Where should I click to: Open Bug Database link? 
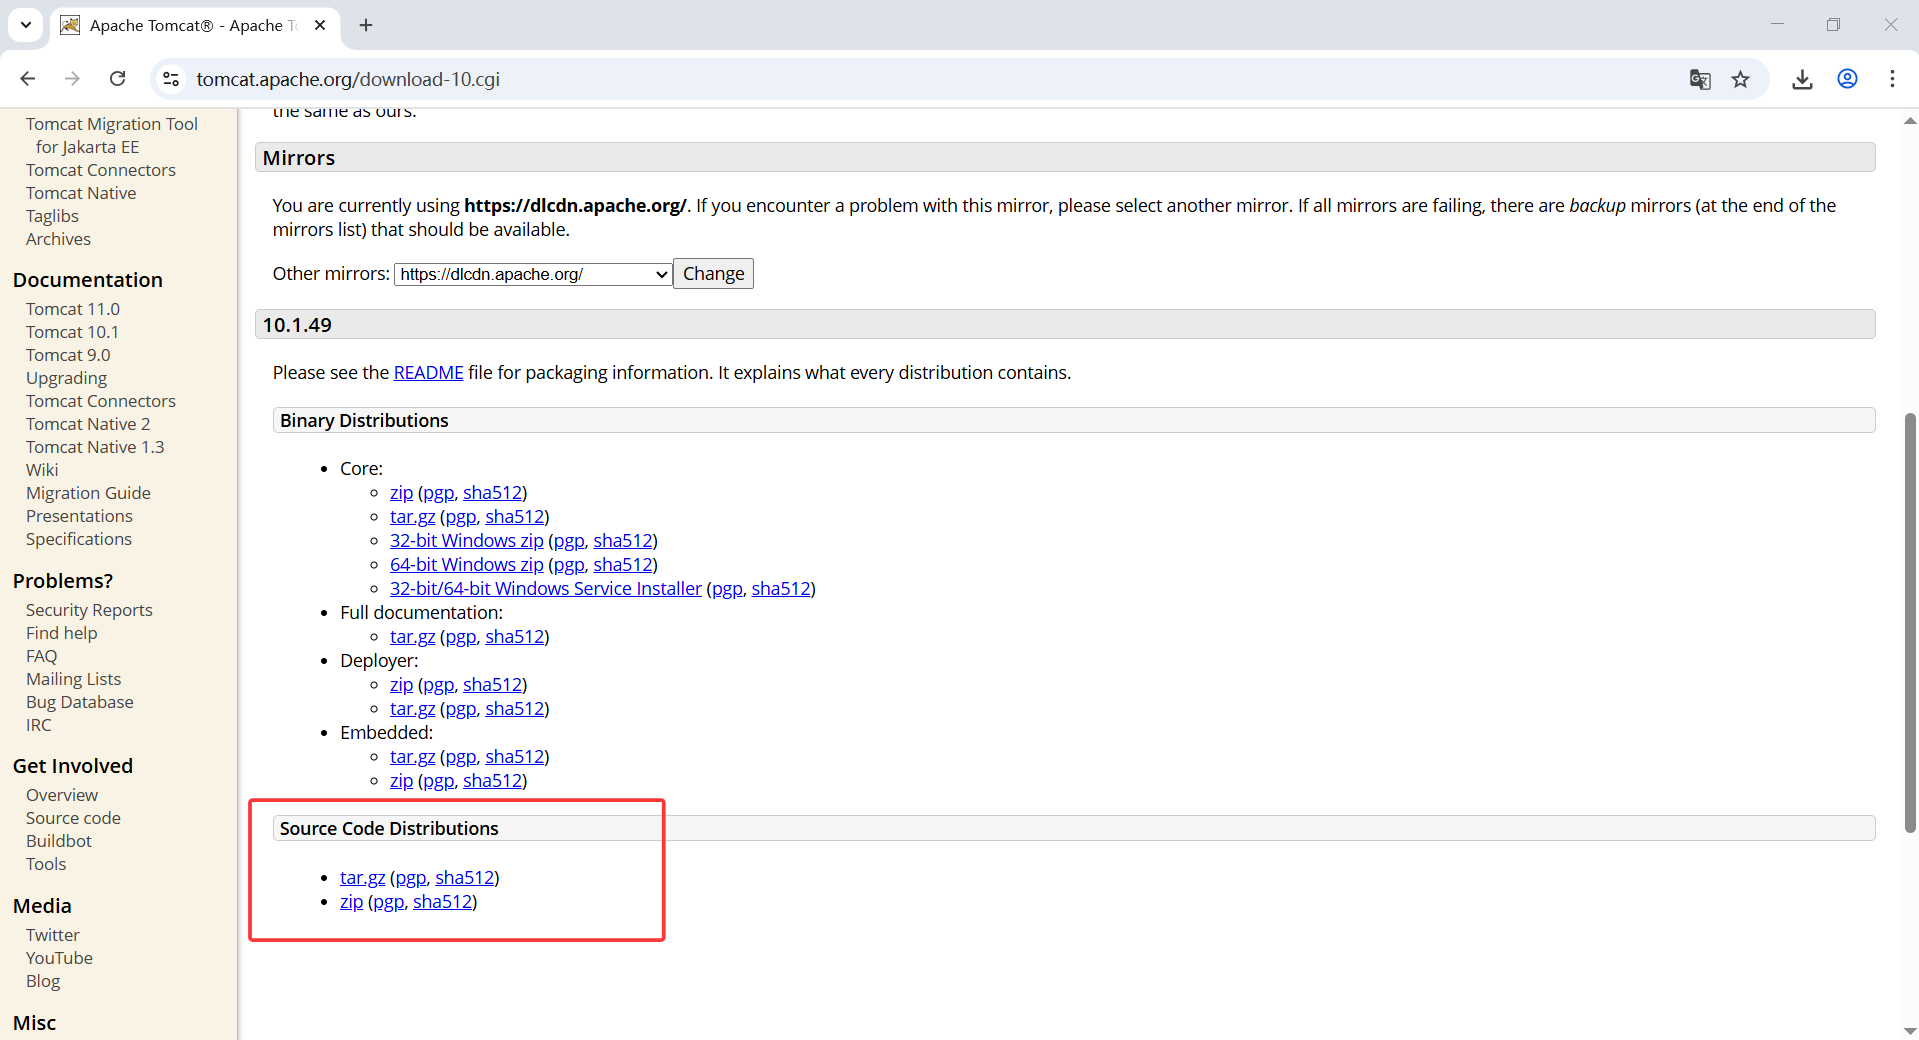tap(80, 702)
